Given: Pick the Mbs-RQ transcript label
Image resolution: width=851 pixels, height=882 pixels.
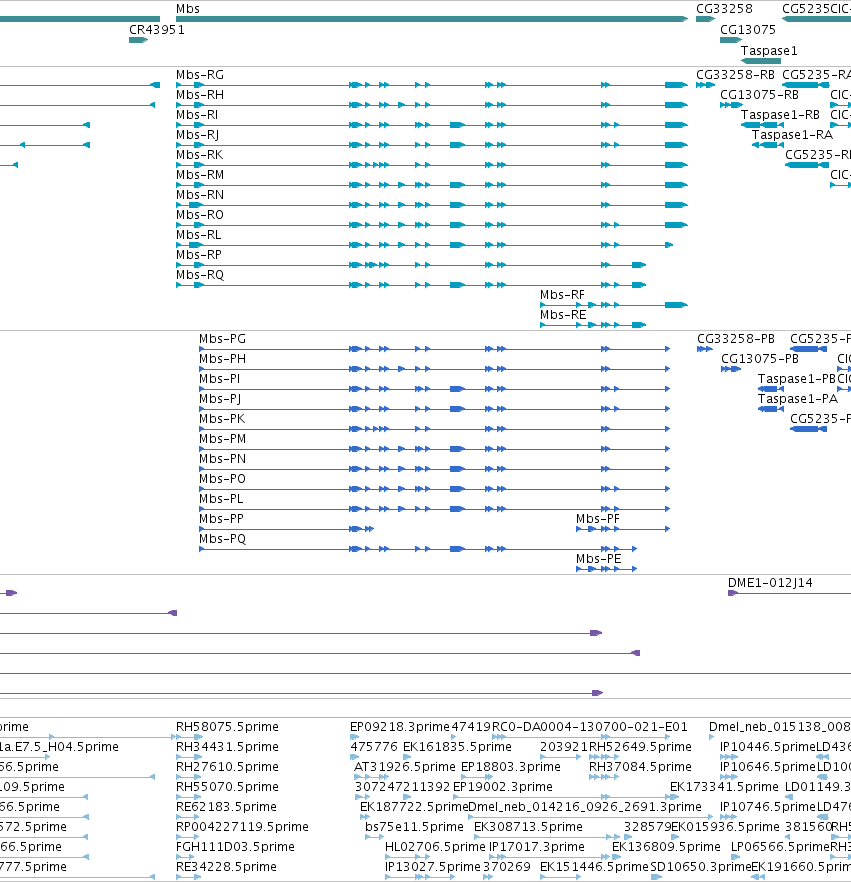Looking at the screenshot, I should 200,275.
